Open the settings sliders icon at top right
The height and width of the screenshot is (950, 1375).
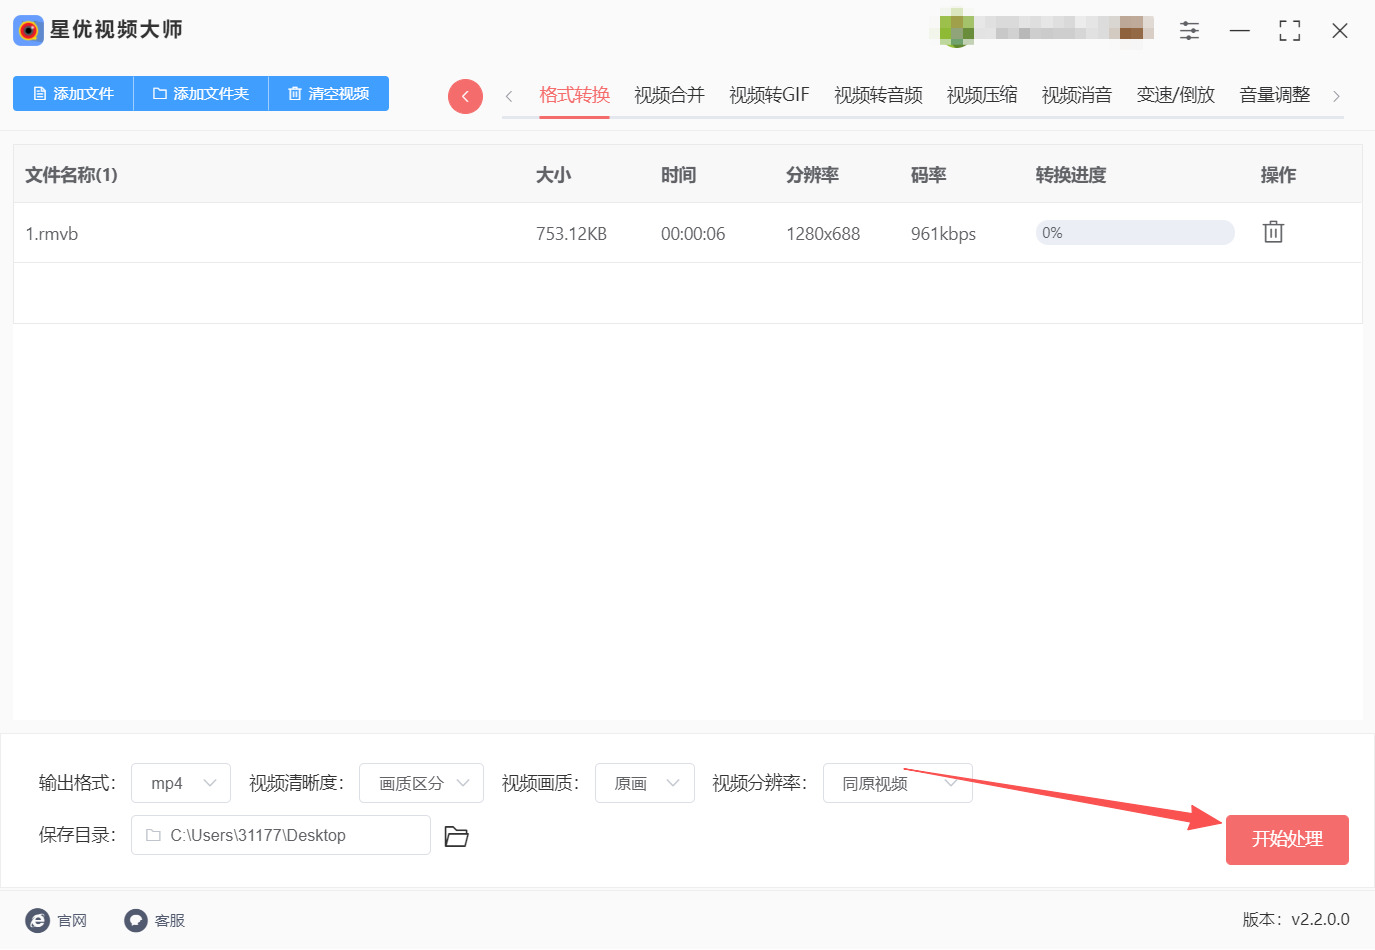pyautogui.click(x=1189, y=30)
